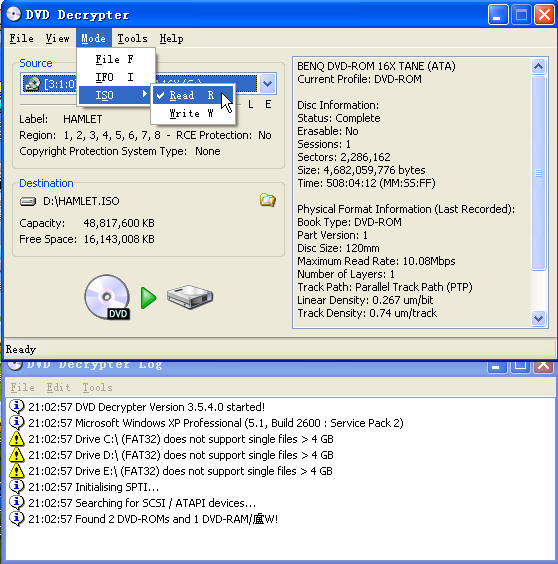Open the Help menu
The height and width of the screenshot is (564, 558).
(172, 38)
